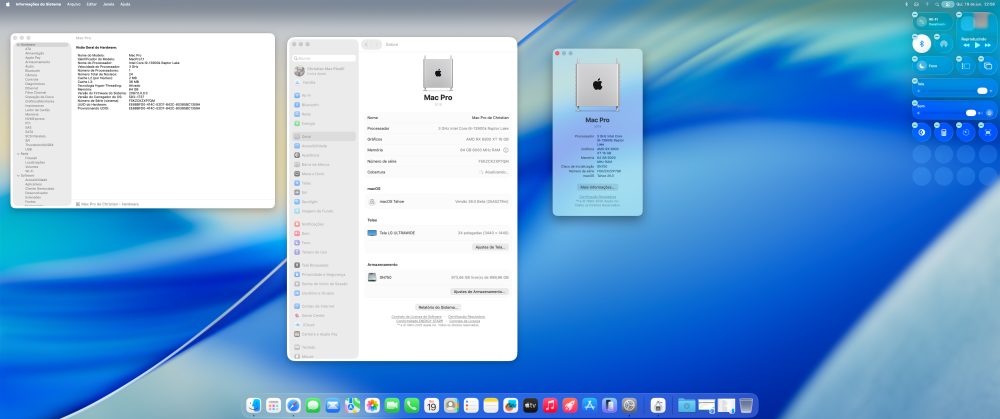Toggle Dark Mode control in Control Center

pyautogui.click(x=921, y=132)
